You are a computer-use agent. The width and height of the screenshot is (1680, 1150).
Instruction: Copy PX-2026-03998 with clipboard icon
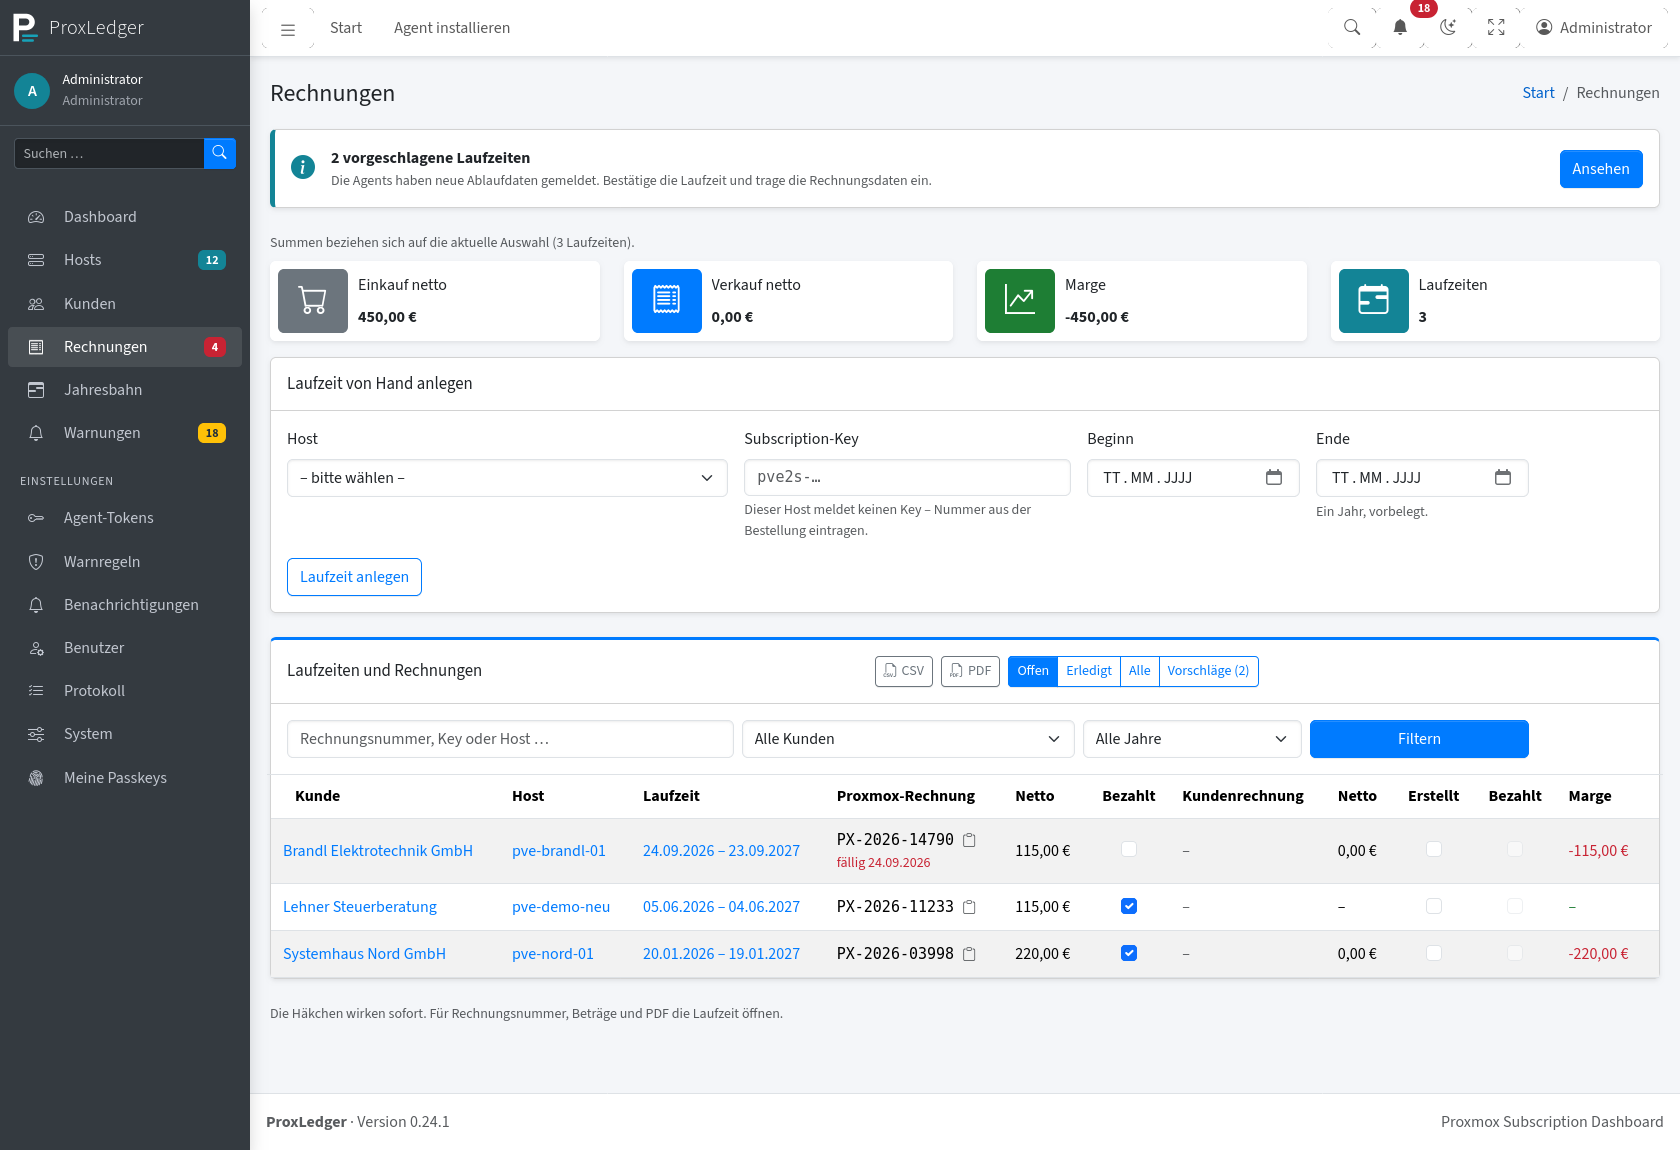[969, 954]
